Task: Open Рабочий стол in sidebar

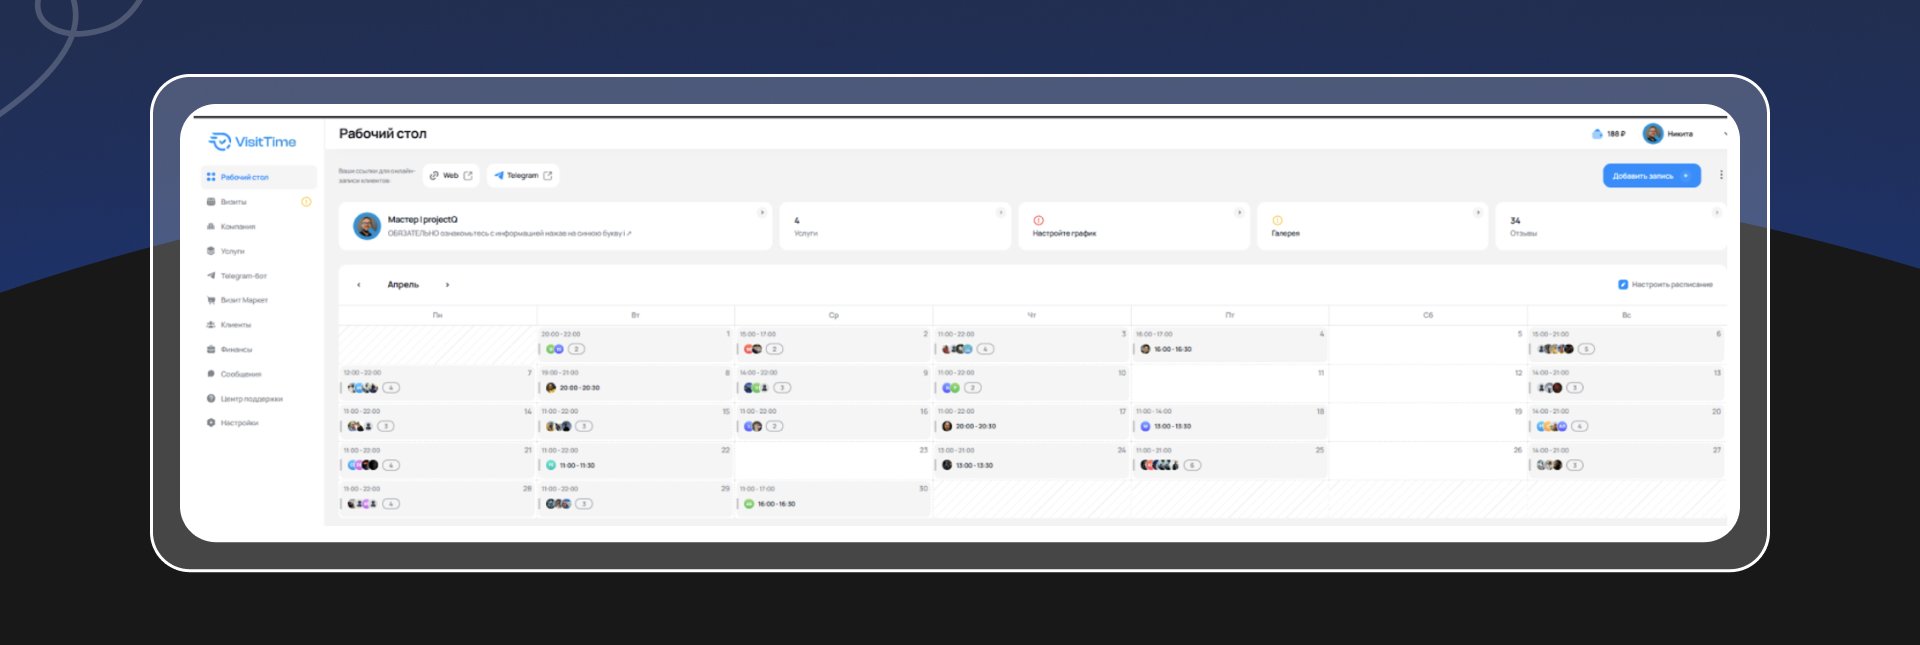Action: pyautogui.click(x=259, y=177)
